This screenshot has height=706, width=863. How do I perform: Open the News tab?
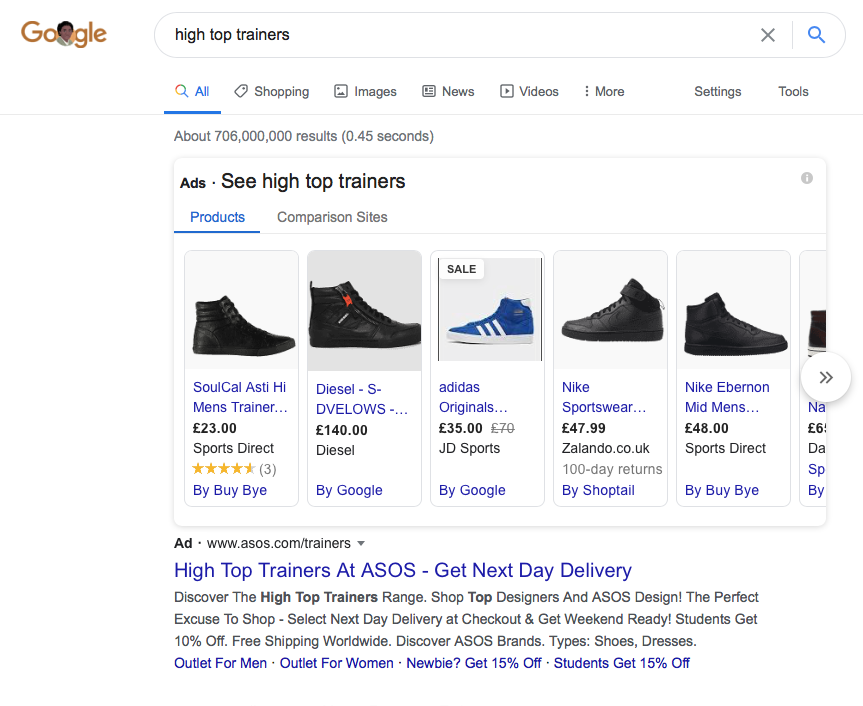tap(448, 91)
